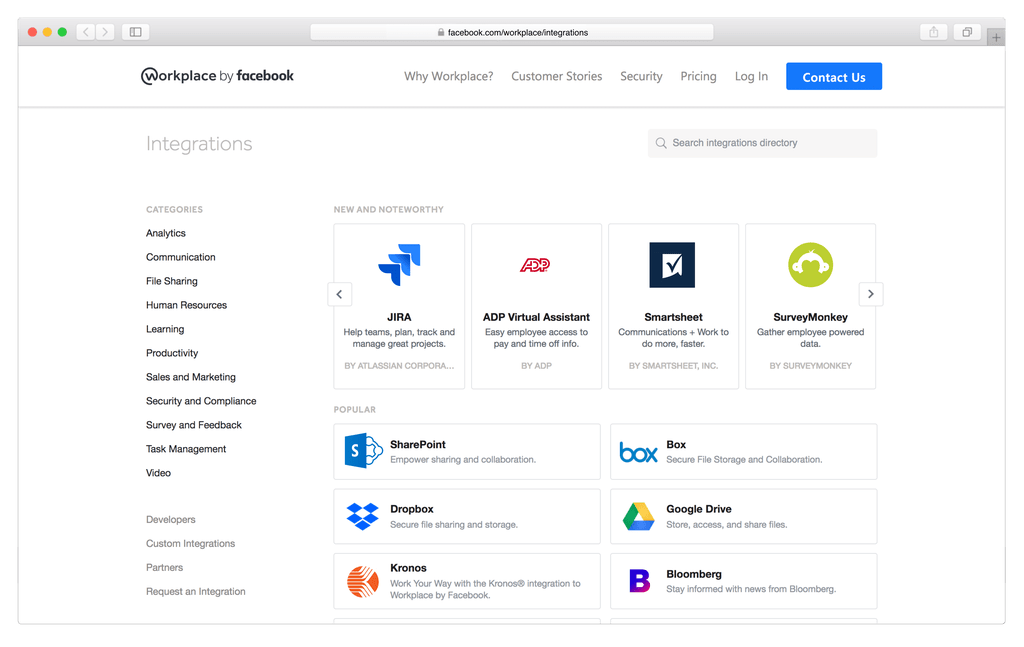Image resolution: width=1024 pixels, height=647 pixels.
Task: Click the Kronos orange logo
Action: 362,581
